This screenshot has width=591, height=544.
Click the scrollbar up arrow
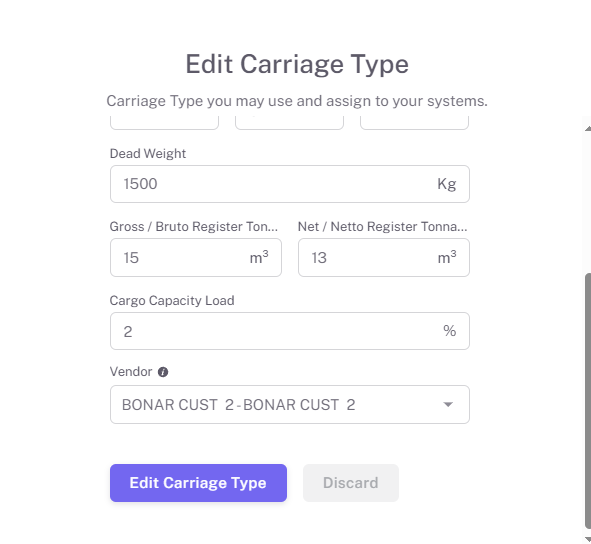click(x=588, y=129)
